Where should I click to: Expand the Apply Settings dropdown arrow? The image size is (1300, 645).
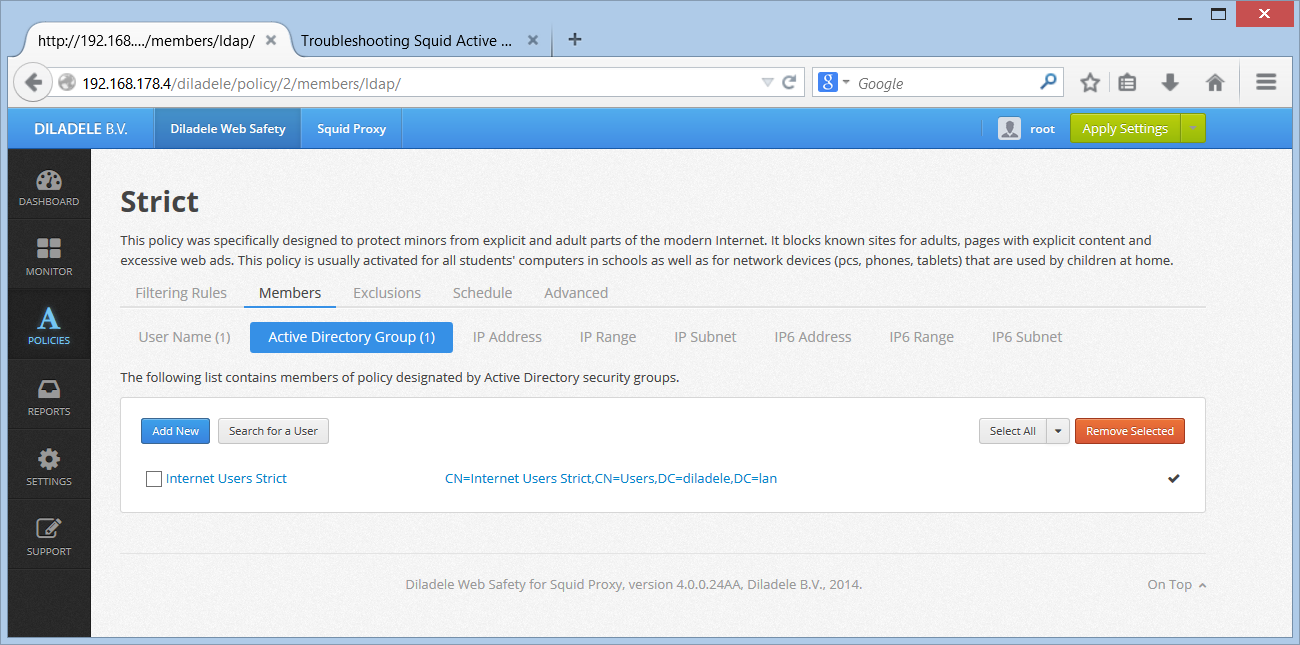click(1193, 129)
